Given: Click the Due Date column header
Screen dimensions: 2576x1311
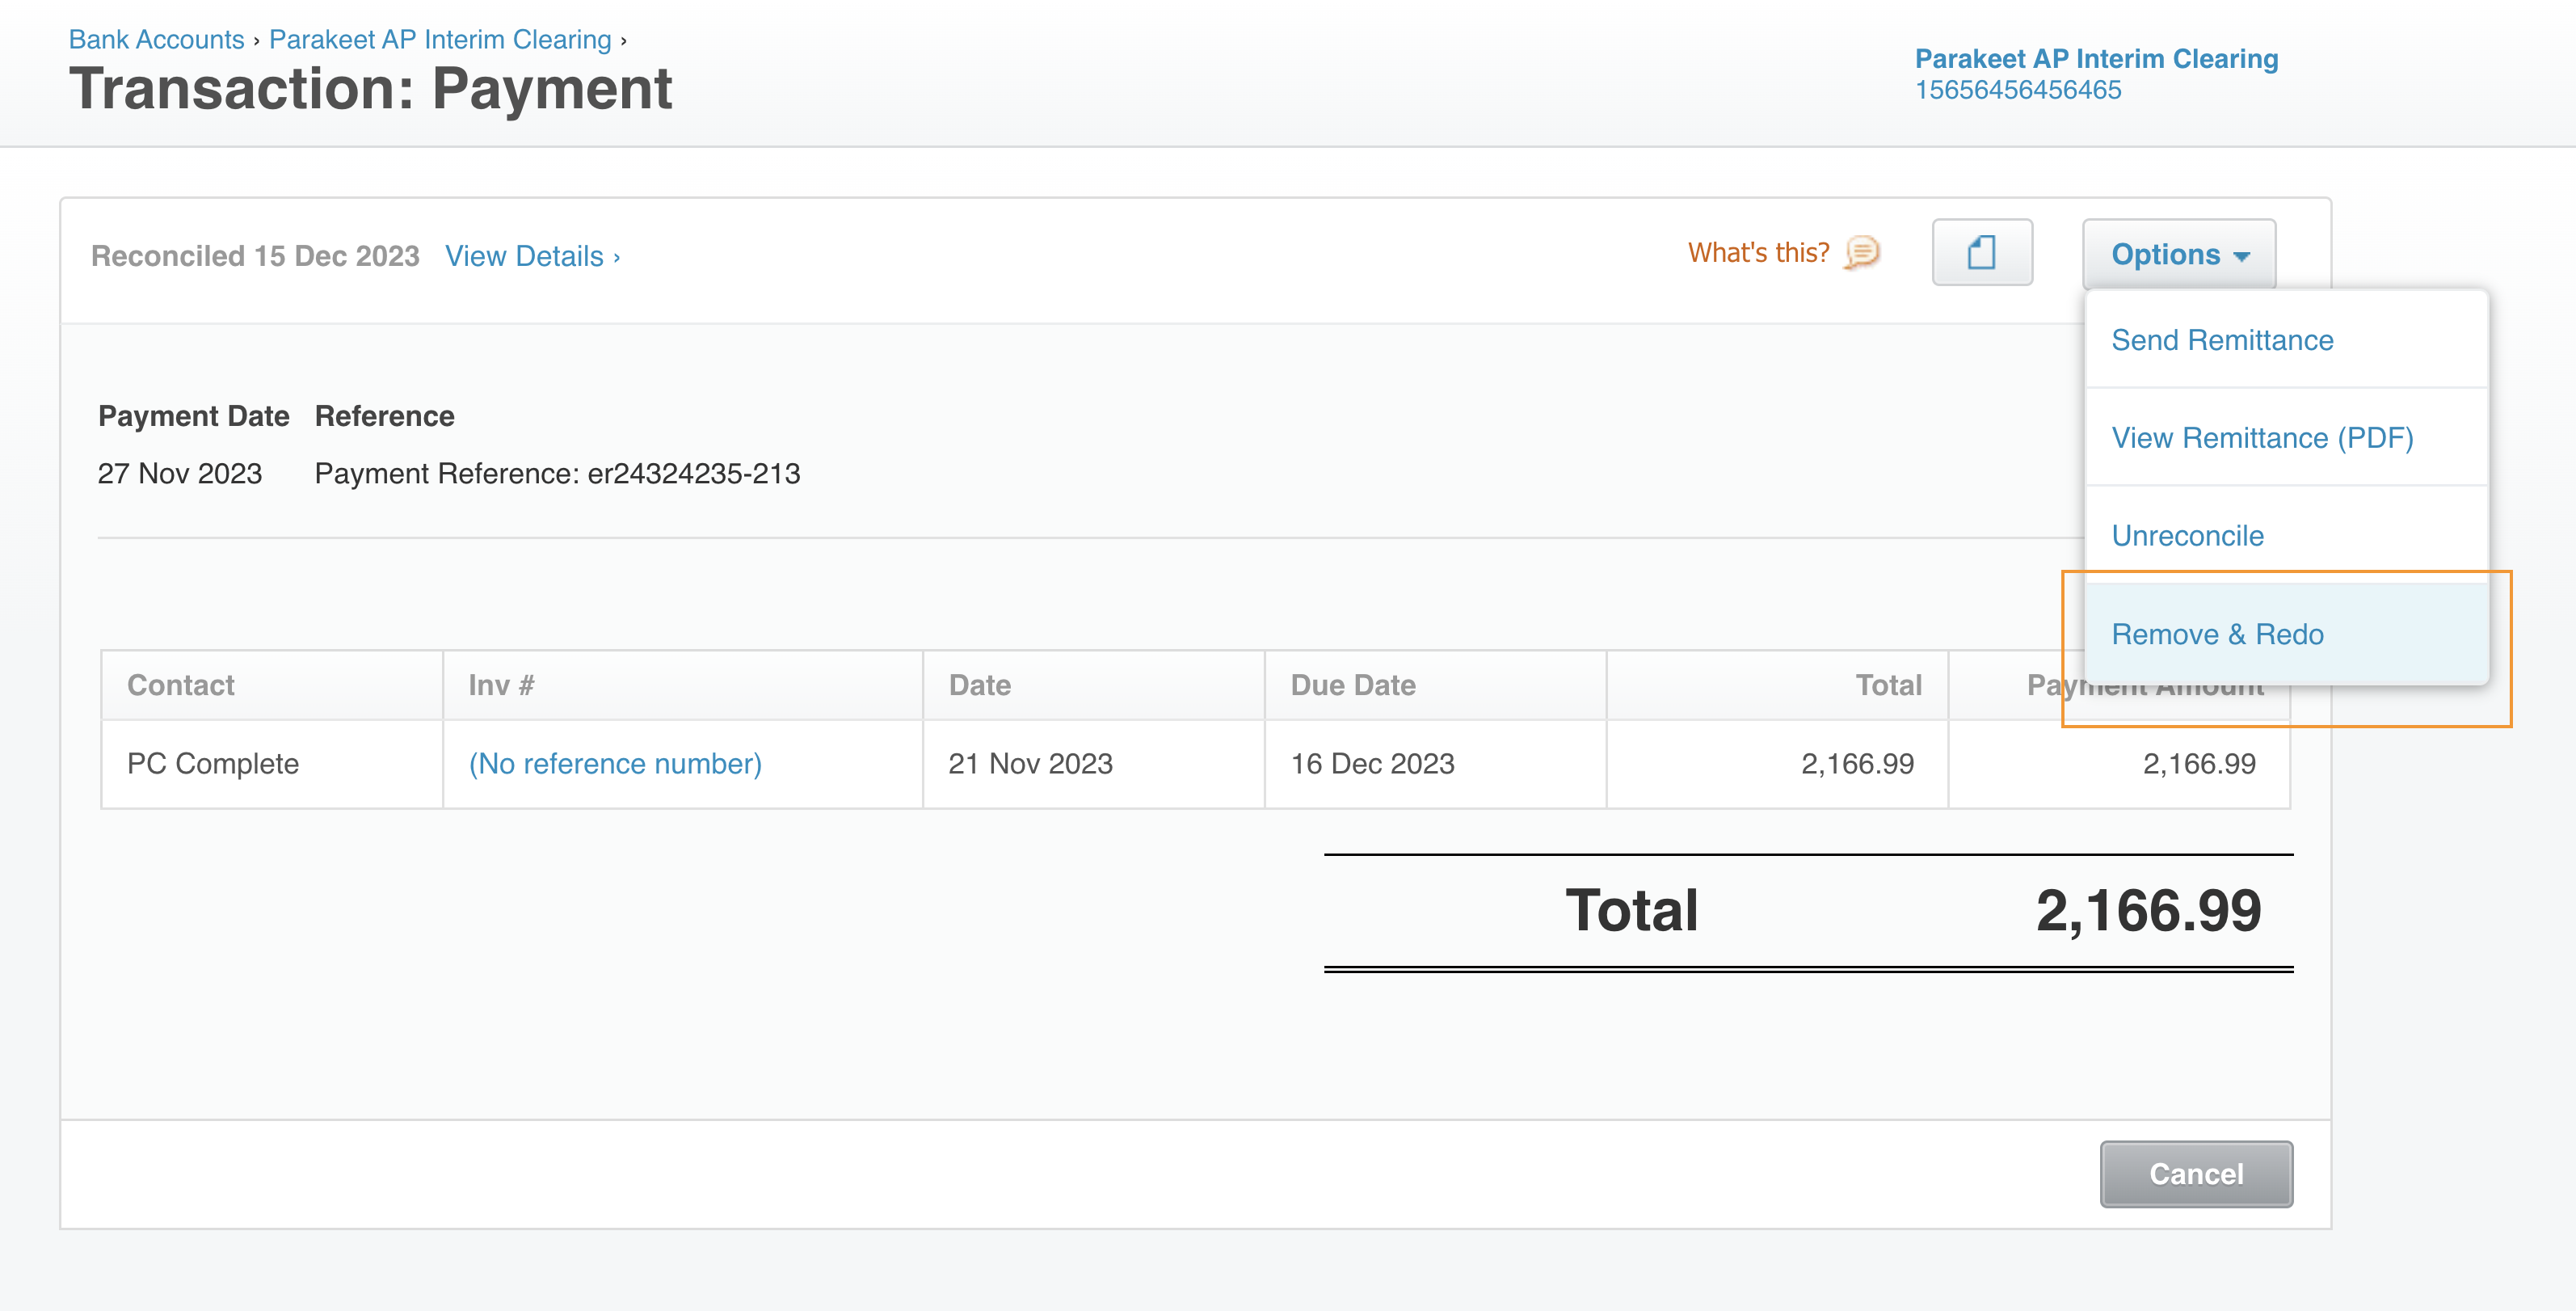Looking at the screenshot, I should coord(1352,685).
